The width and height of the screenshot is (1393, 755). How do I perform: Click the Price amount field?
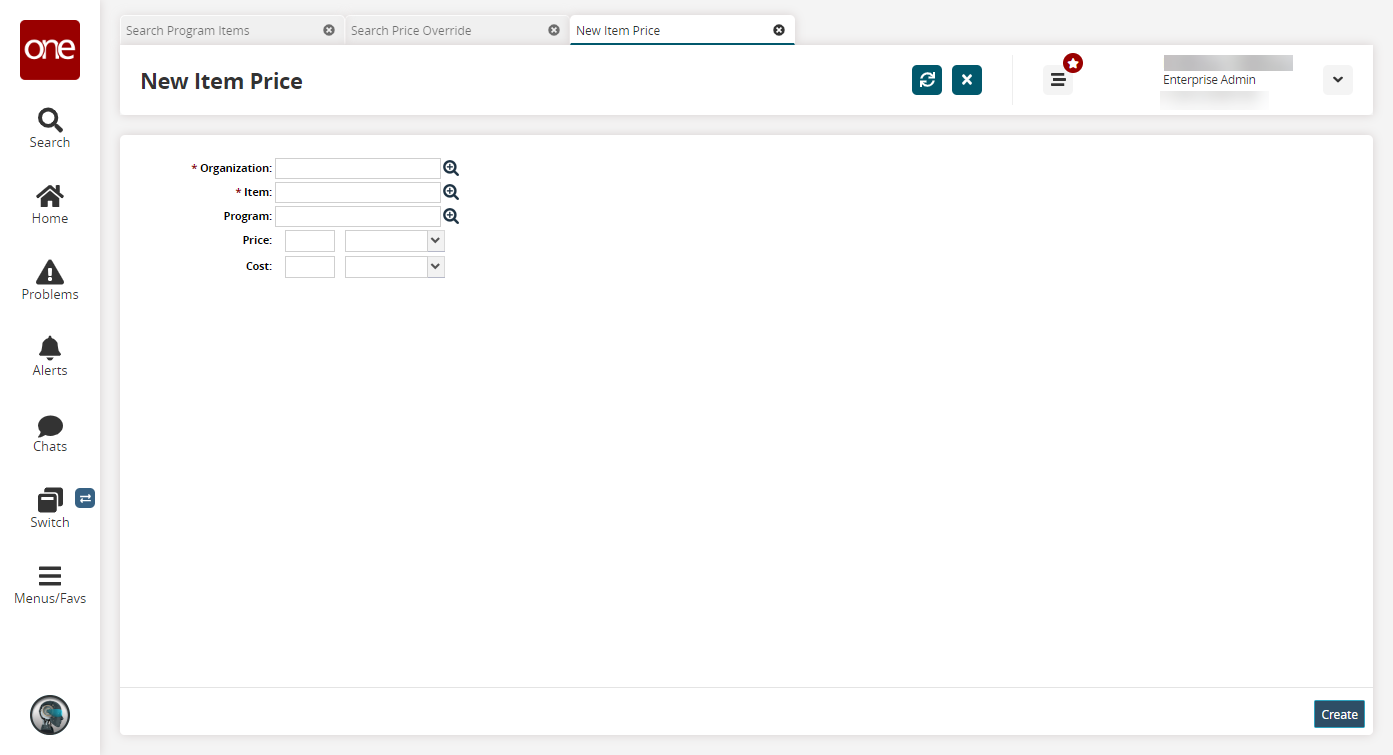pos(310,241)
